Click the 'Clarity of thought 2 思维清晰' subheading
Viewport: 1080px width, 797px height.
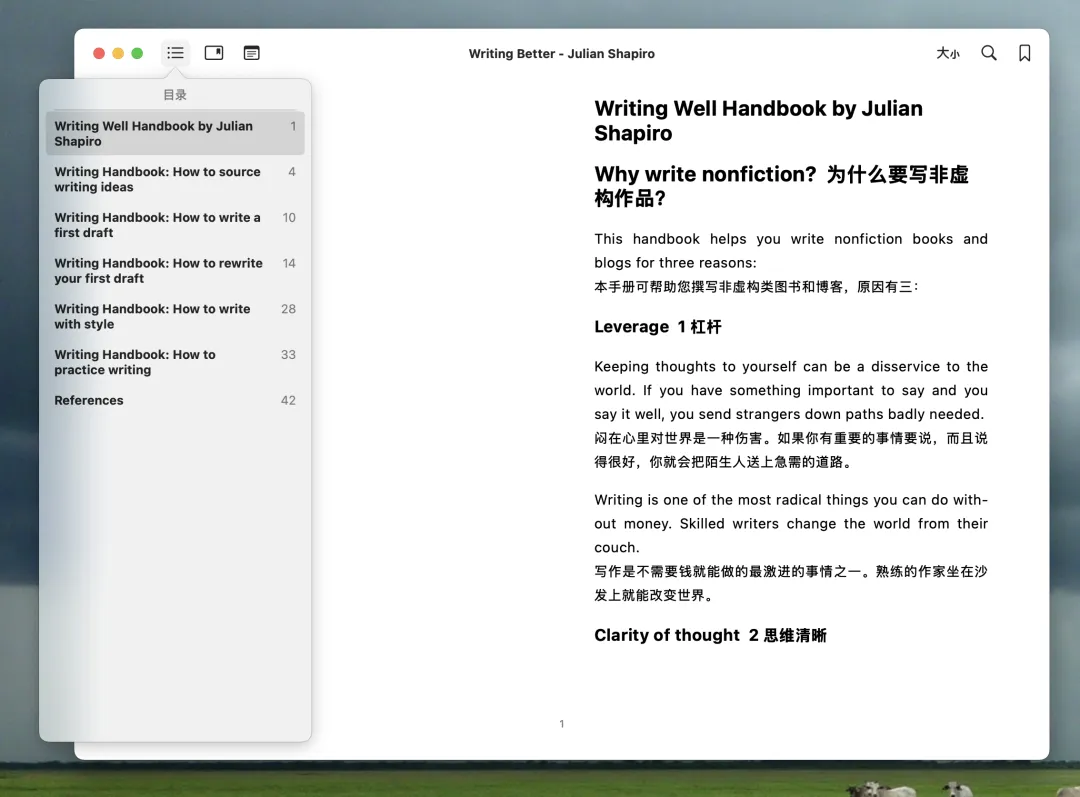(710, 635)
